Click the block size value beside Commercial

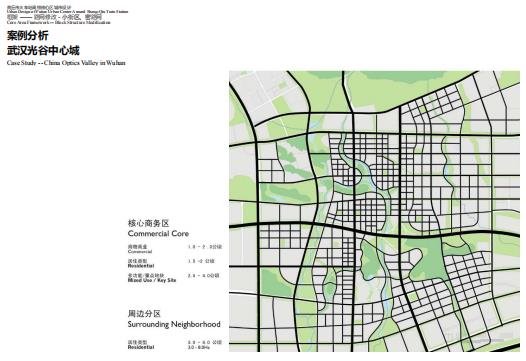coord(205,247)
